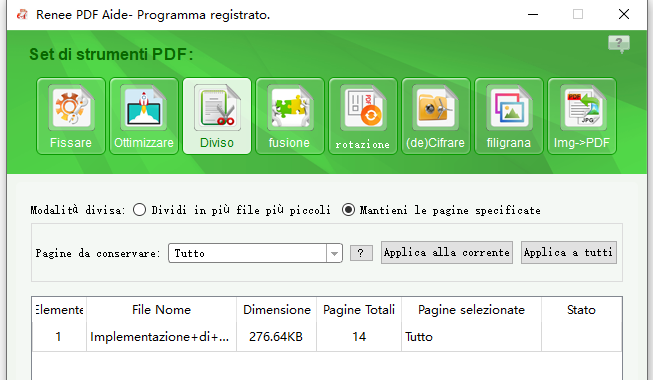Click 'Applica alla corrente' button
653x380 pixels.
point(446,252)
